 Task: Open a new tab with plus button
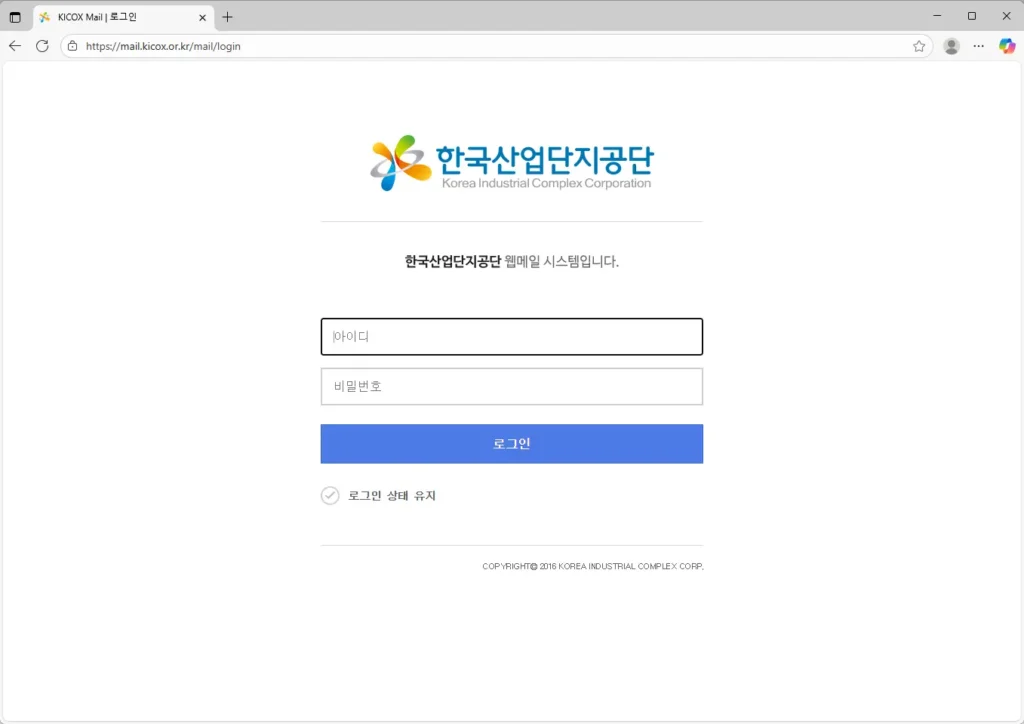227,17
